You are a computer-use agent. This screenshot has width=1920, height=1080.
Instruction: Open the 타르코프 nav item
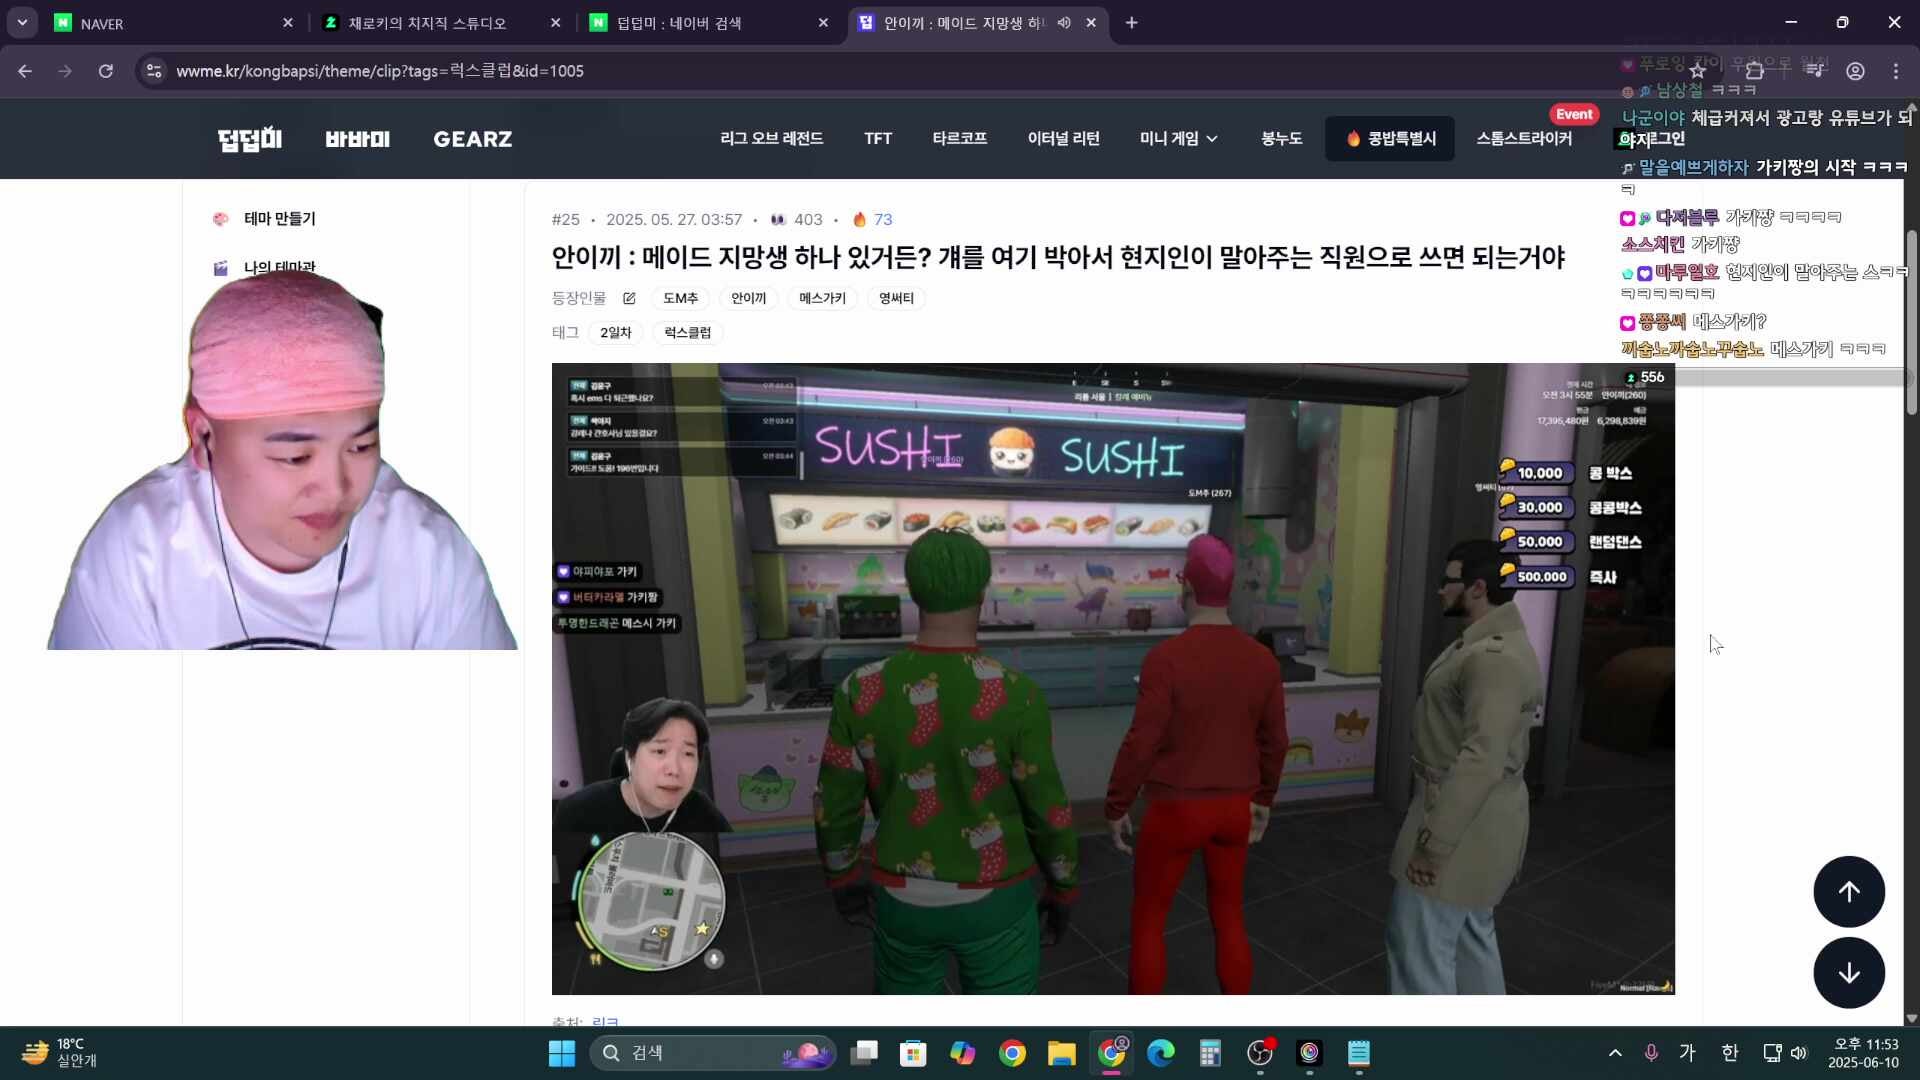pyautogui.click(x=960, y=139)
